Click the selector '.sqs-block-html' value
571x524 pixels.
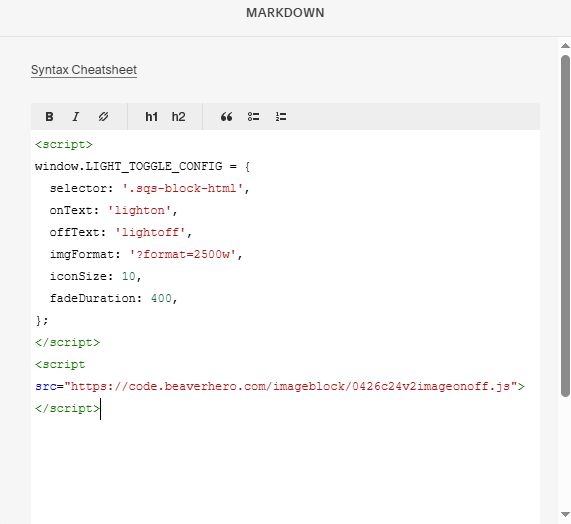tap(182, 188)
